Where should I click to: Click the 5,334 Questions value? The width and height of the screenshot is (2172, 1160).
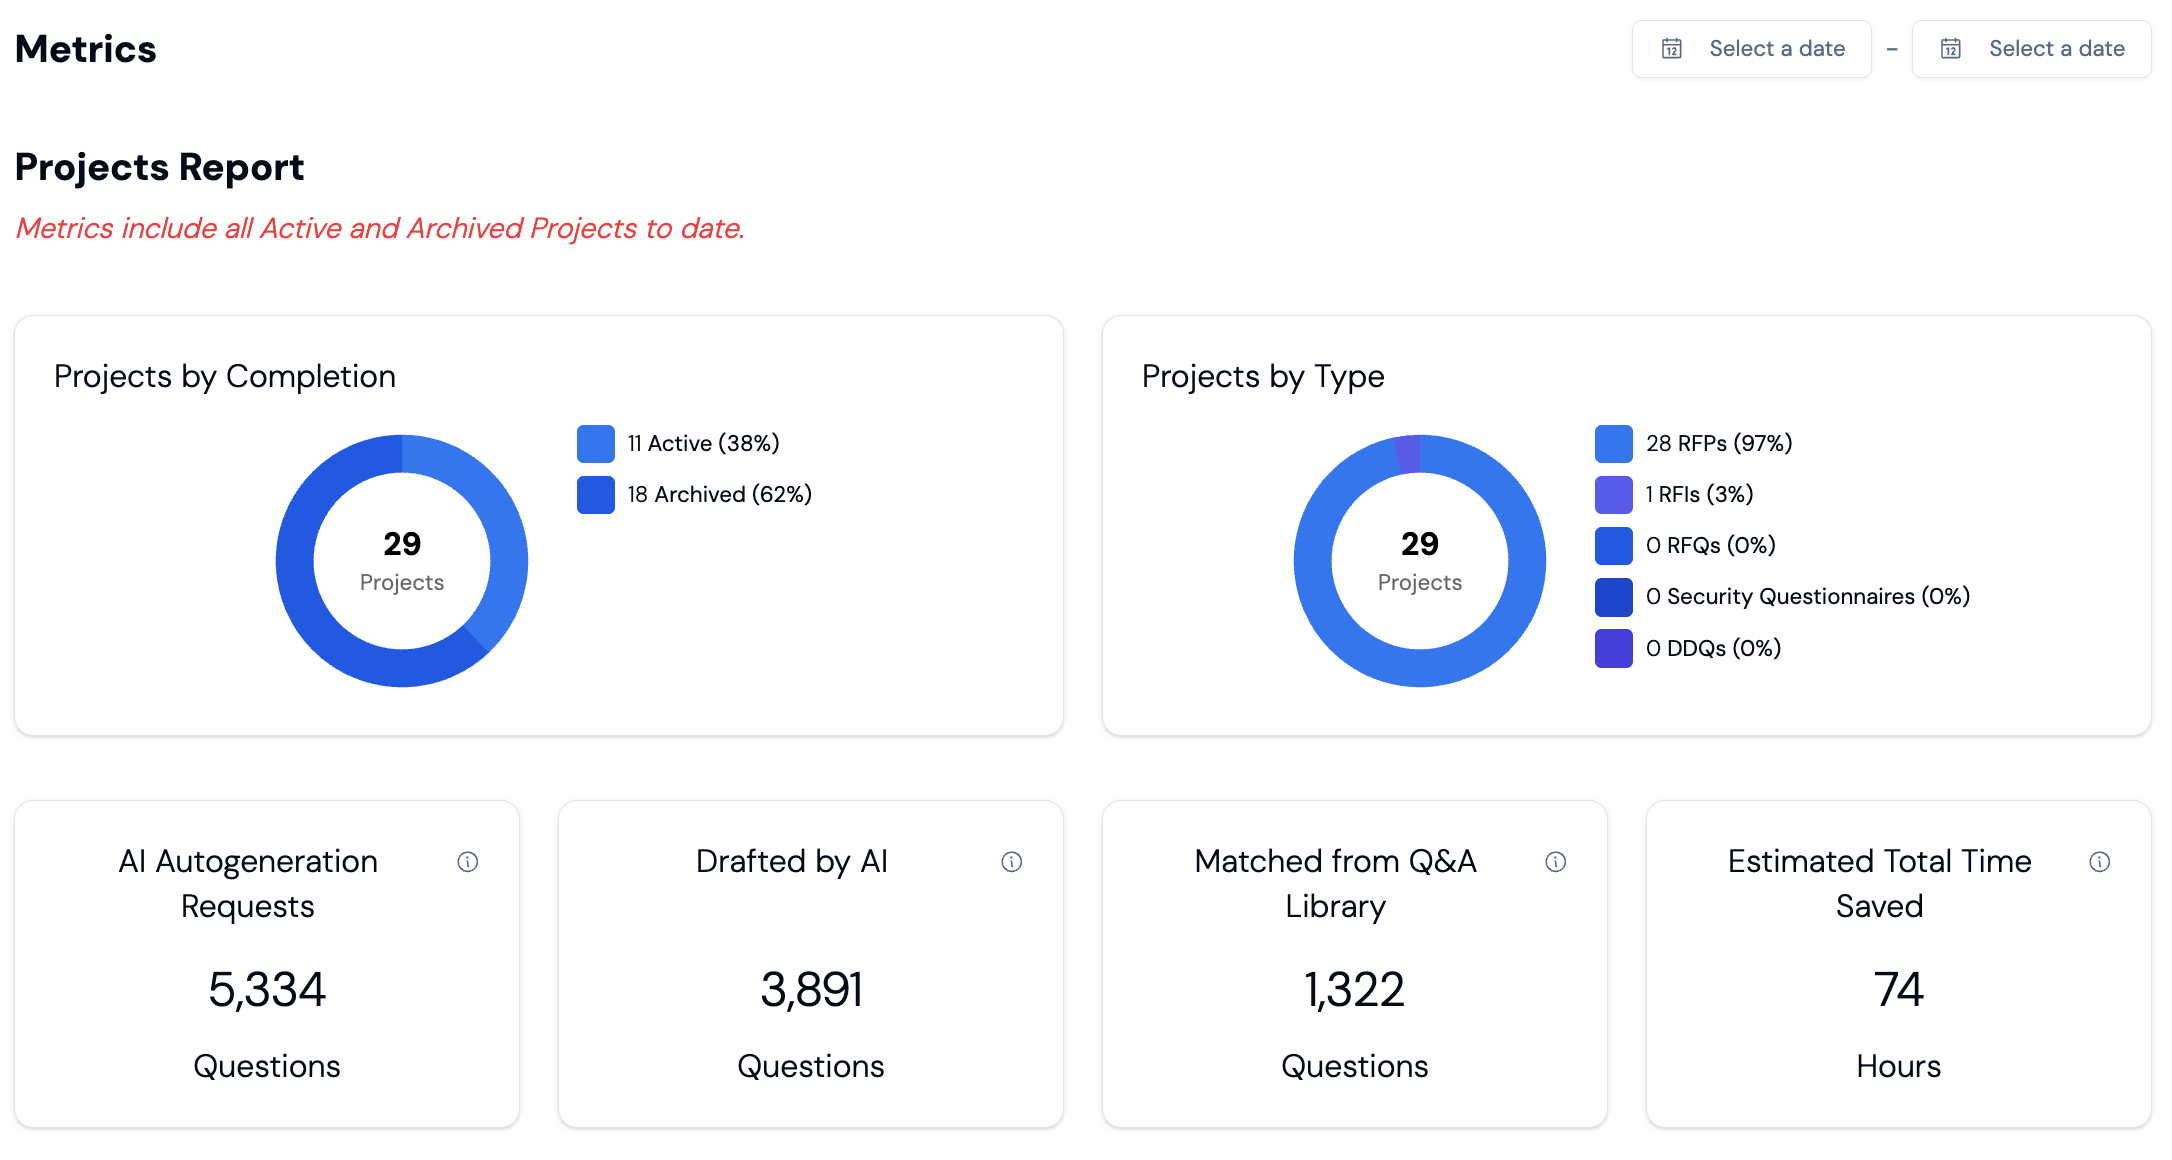click(267, 990)
